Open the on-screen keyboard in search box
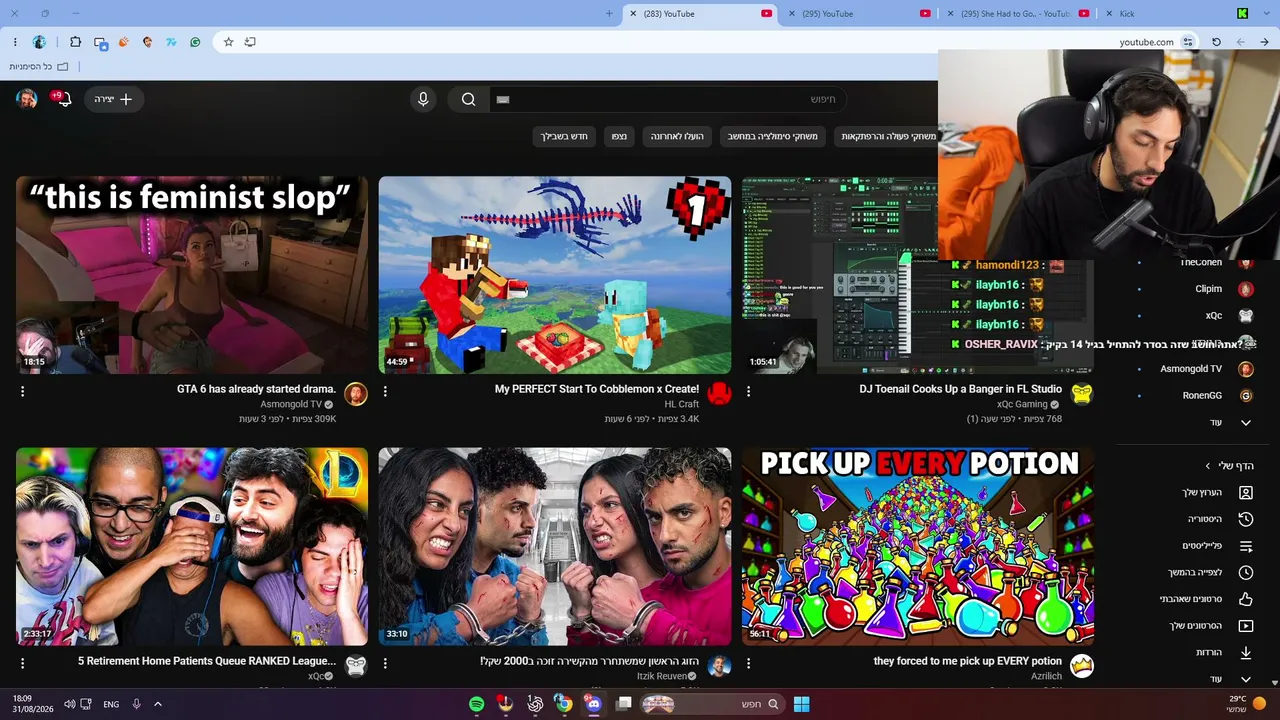Image resolution: width=1280 pixels, height=720 pixels. [503, 99]
